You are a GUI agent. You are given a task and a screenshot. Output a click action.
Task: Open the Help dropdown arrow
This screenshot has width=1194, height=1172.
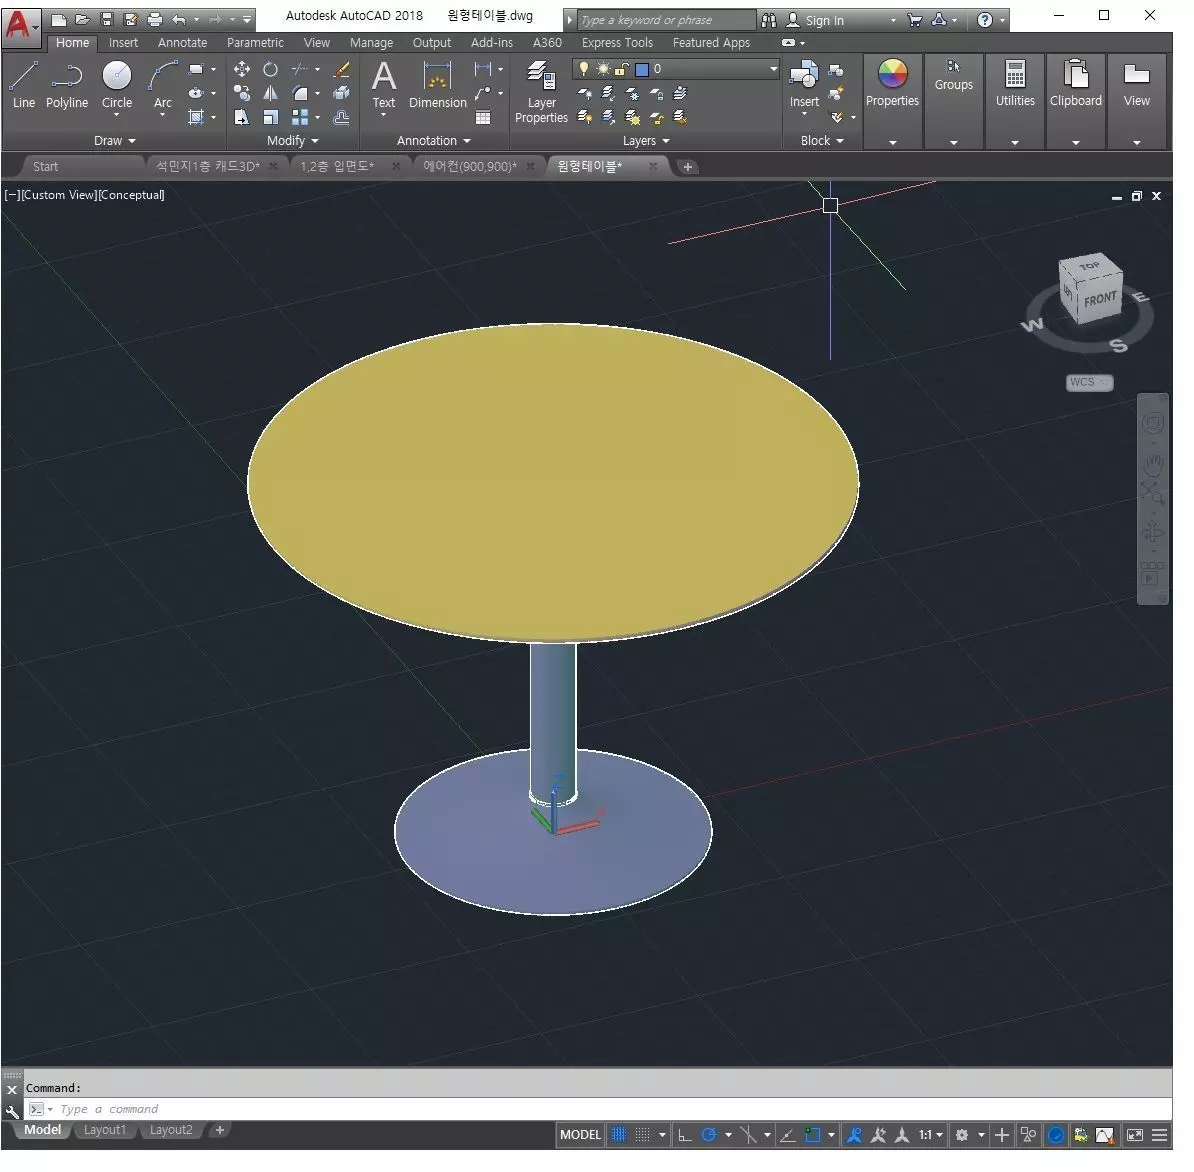[1003, 21]
